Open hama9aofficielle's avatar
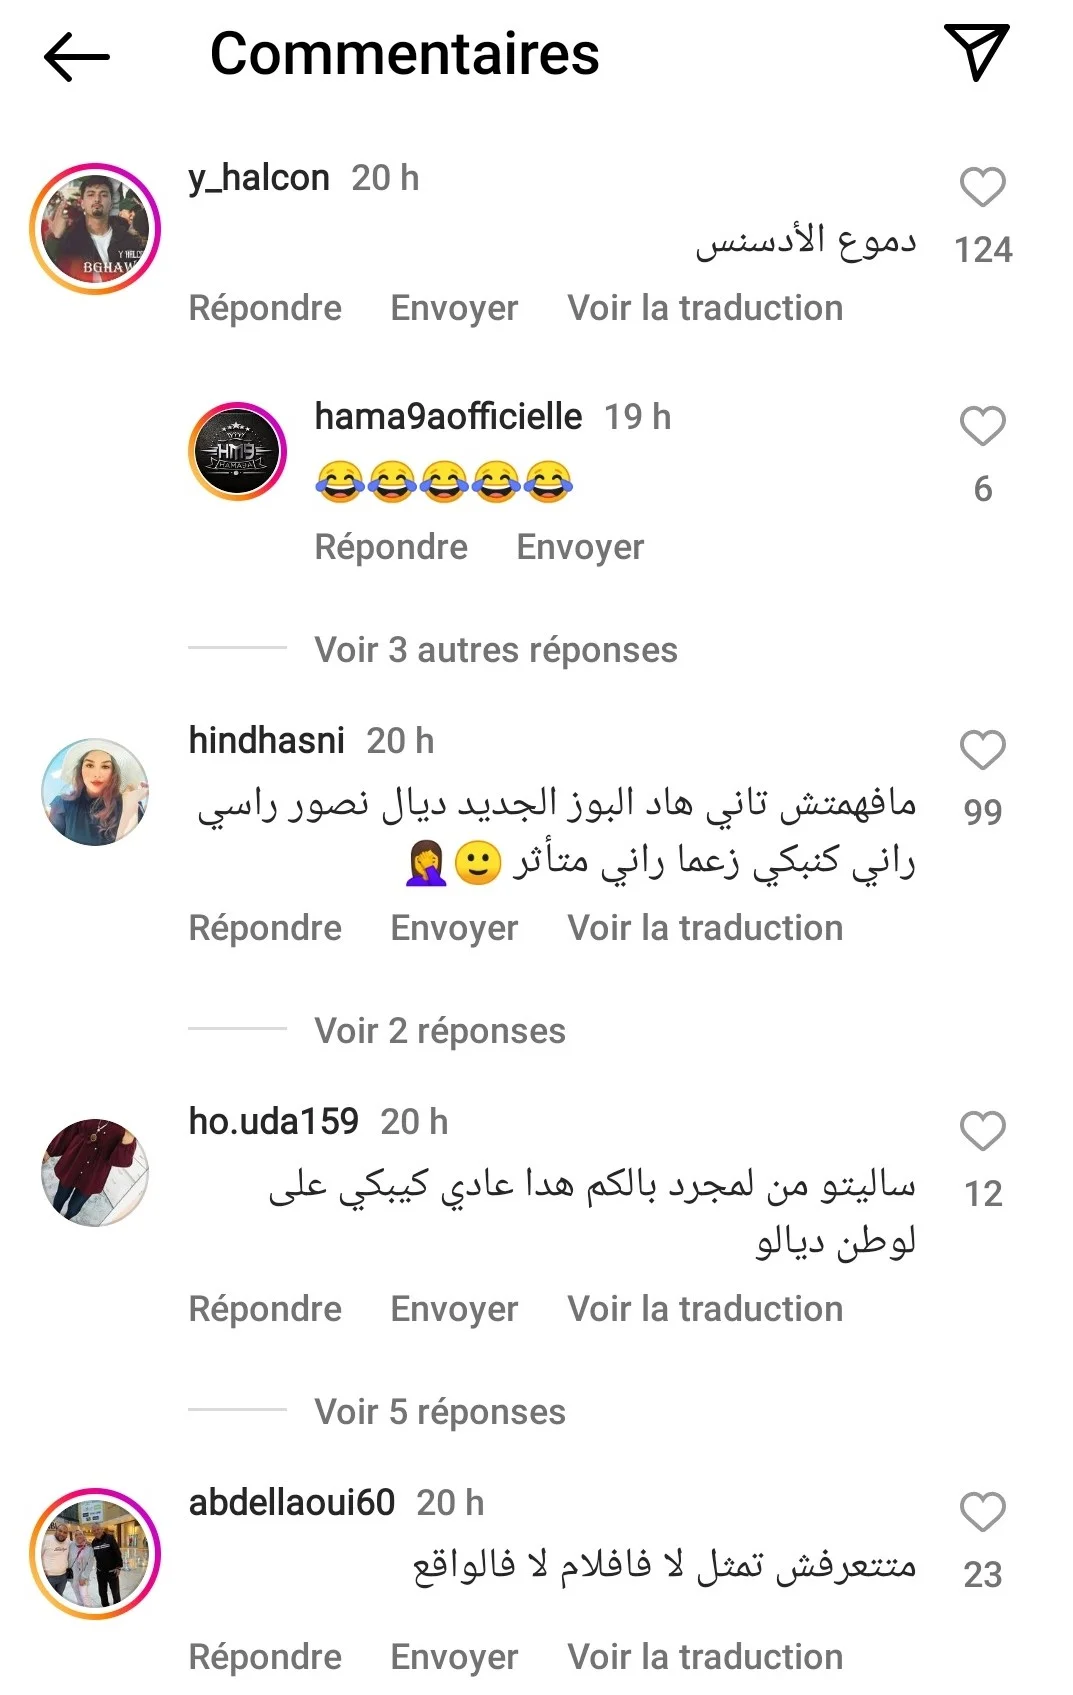This screenshot has width=1073, height=1695. pyautogui.click(x=237, y=451)
